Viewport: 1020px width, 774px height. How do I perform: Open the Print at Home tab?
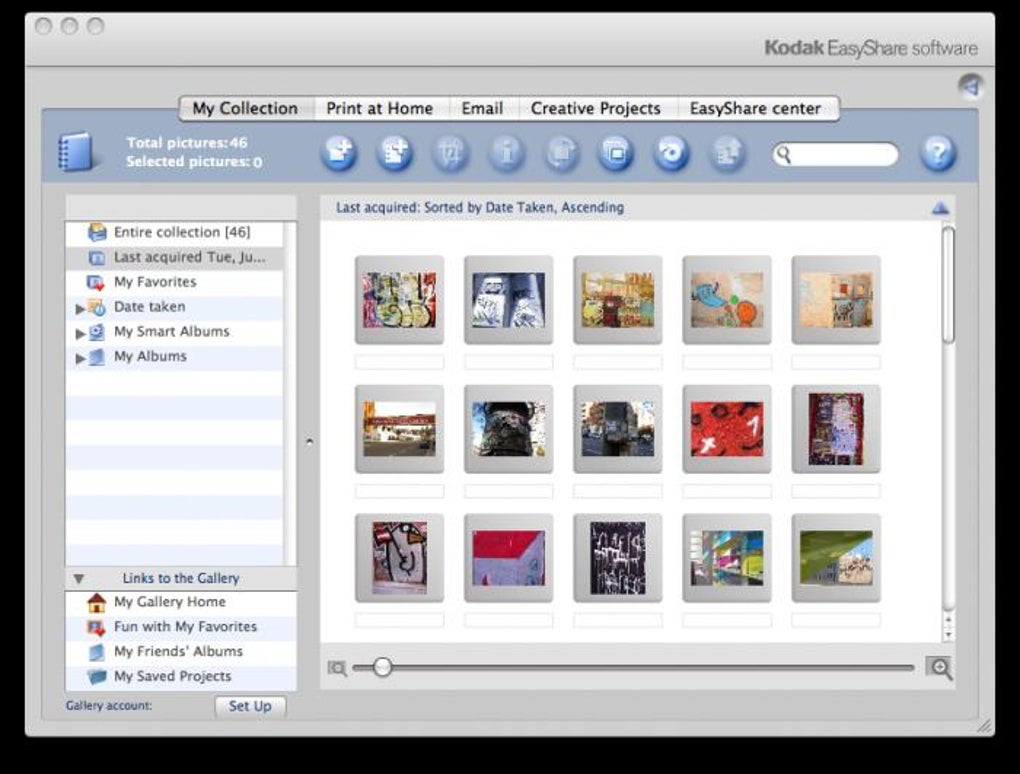click(380, 109)
